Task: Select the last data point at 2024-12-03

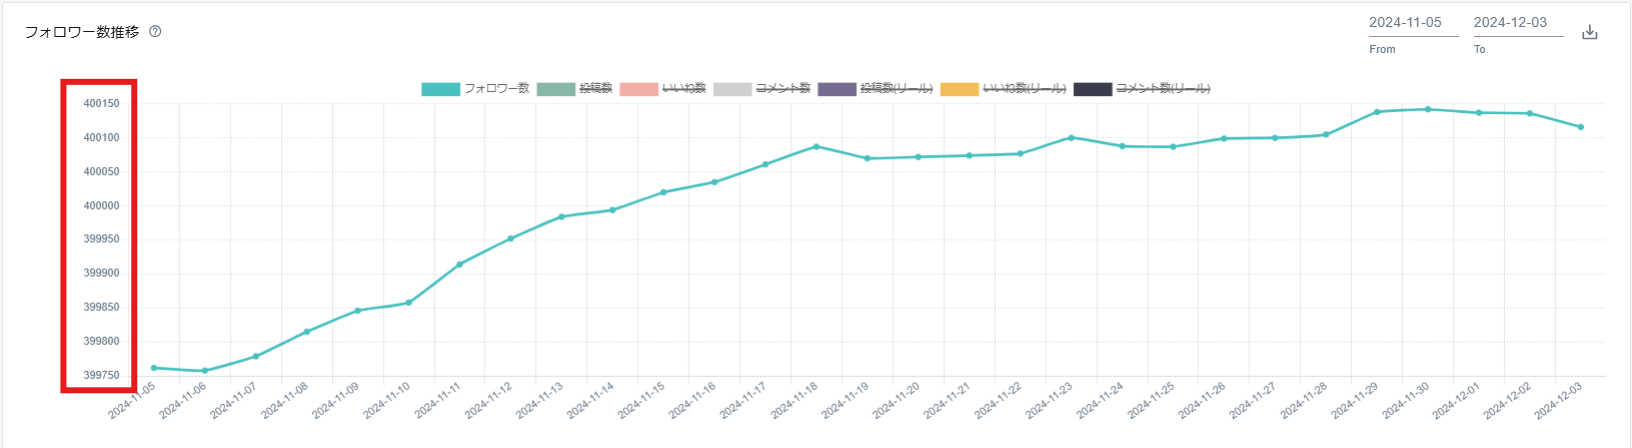Action: coord(1580,127)
